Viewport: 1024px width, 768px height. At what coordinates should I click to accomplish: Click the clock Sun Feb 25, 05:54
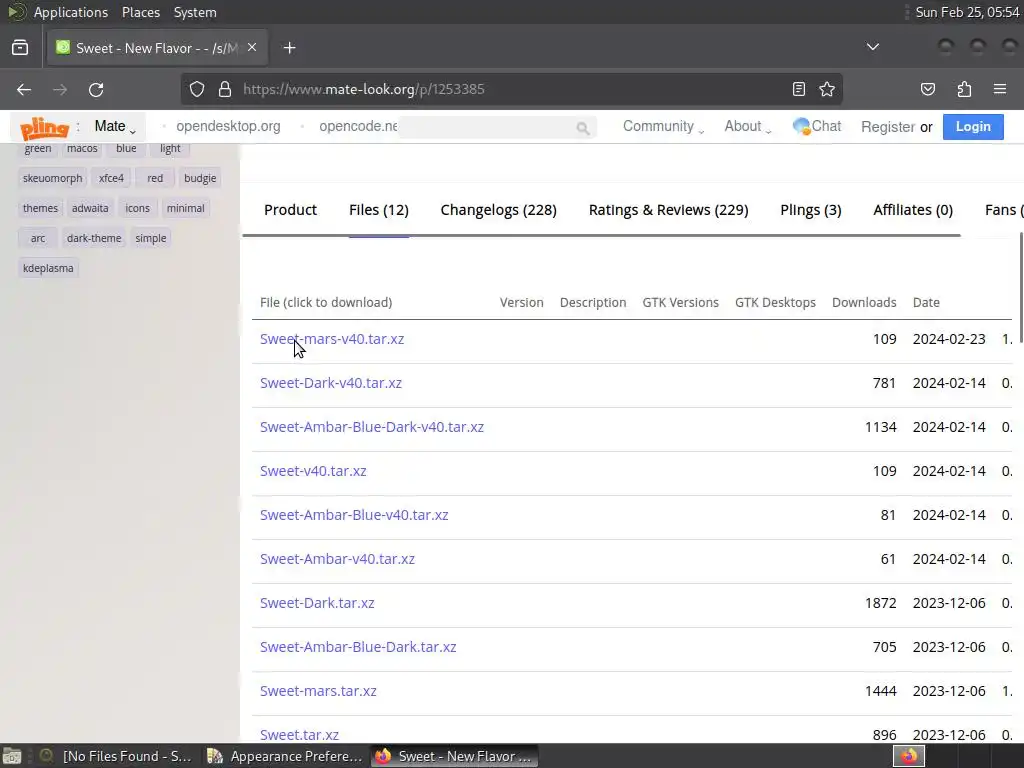[x=967, y=12]
